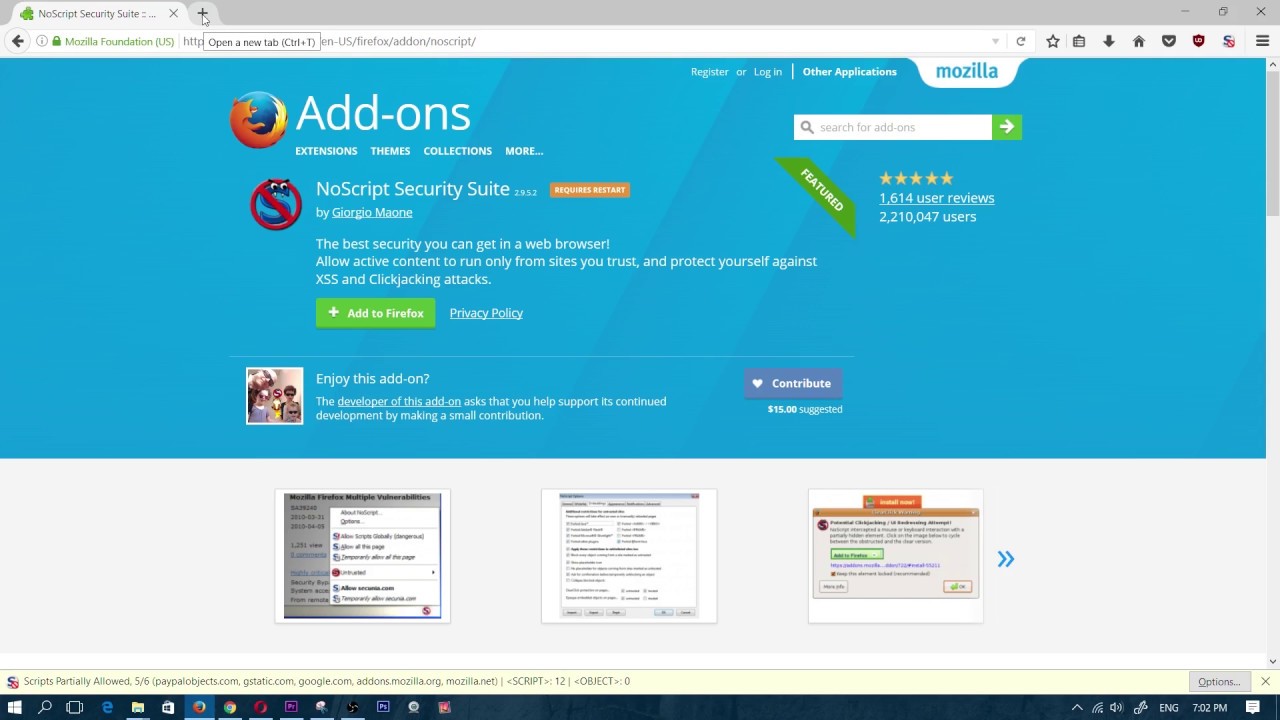The width and height of the screenshot is (1280, 720).
Task: Open the Themes menu item
Action: tap(390, 151)
